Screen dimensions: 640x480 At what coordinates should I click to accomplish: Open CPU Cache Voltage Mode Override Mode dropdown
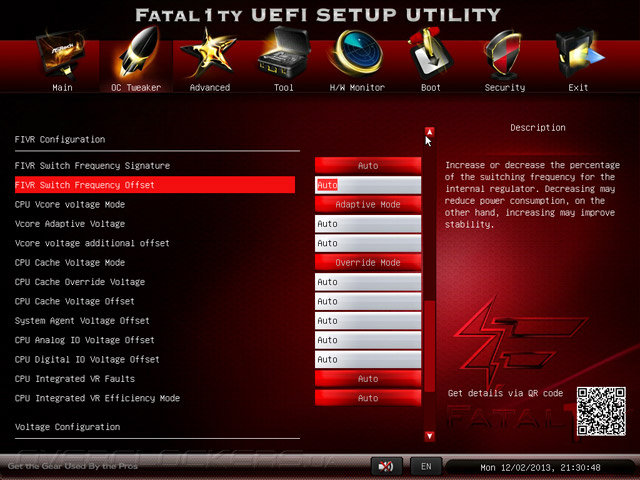click(368, 262)
